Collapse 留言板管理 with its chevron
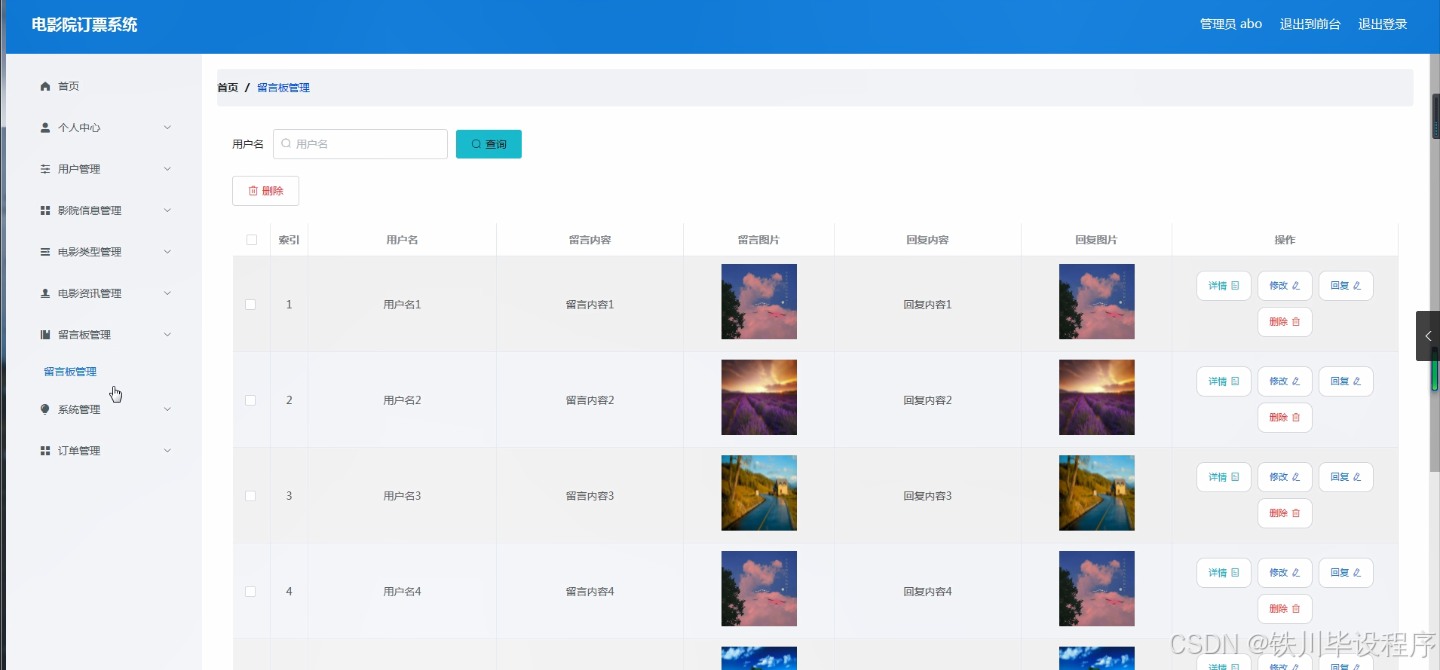 (167, 335)
